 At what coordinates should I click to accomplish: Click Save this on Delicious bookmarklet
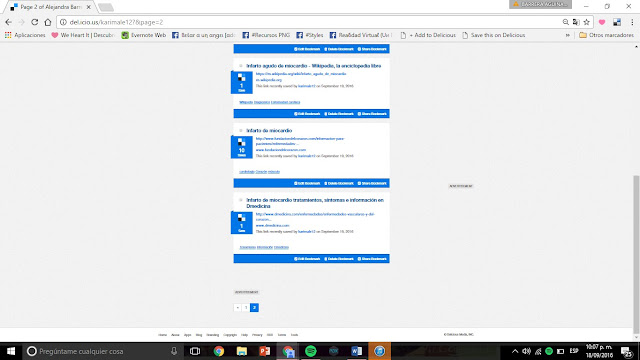[x=494, y=35]
